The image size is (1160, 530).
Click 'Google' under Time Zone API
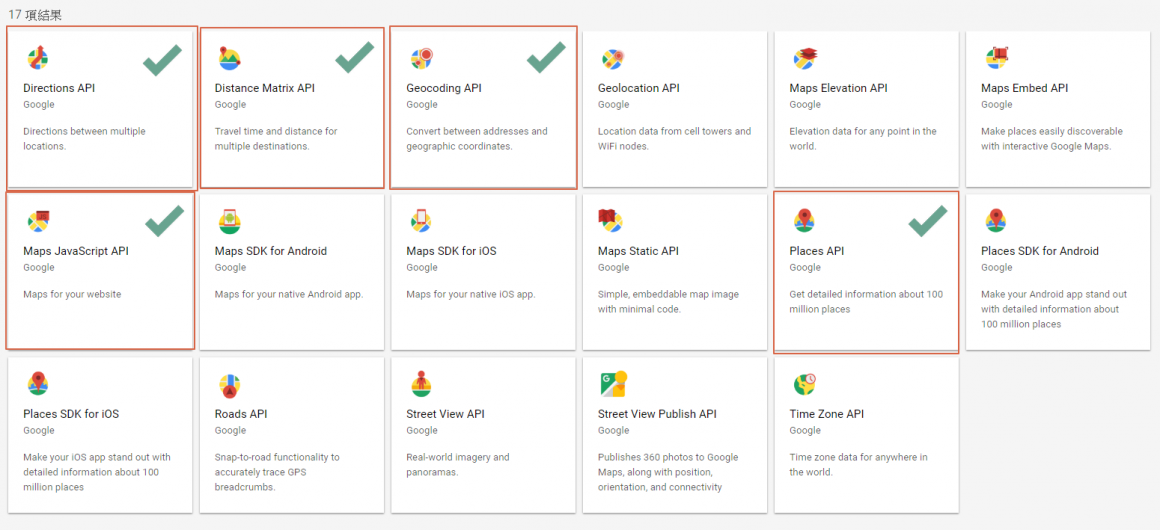tap(805, 430)
